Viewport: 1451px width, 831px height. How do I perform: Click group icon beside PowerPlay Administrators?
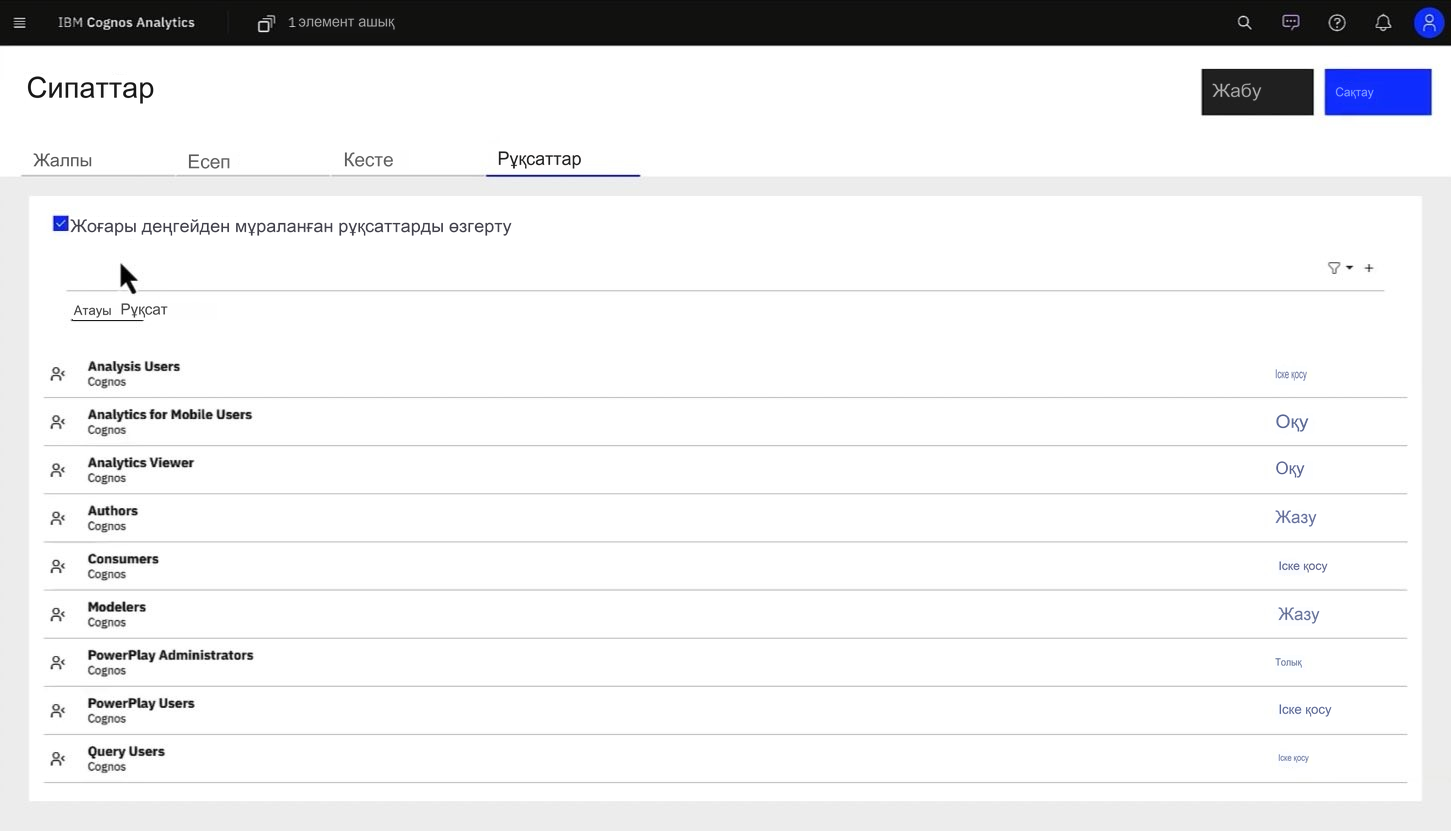pos(58,662)
